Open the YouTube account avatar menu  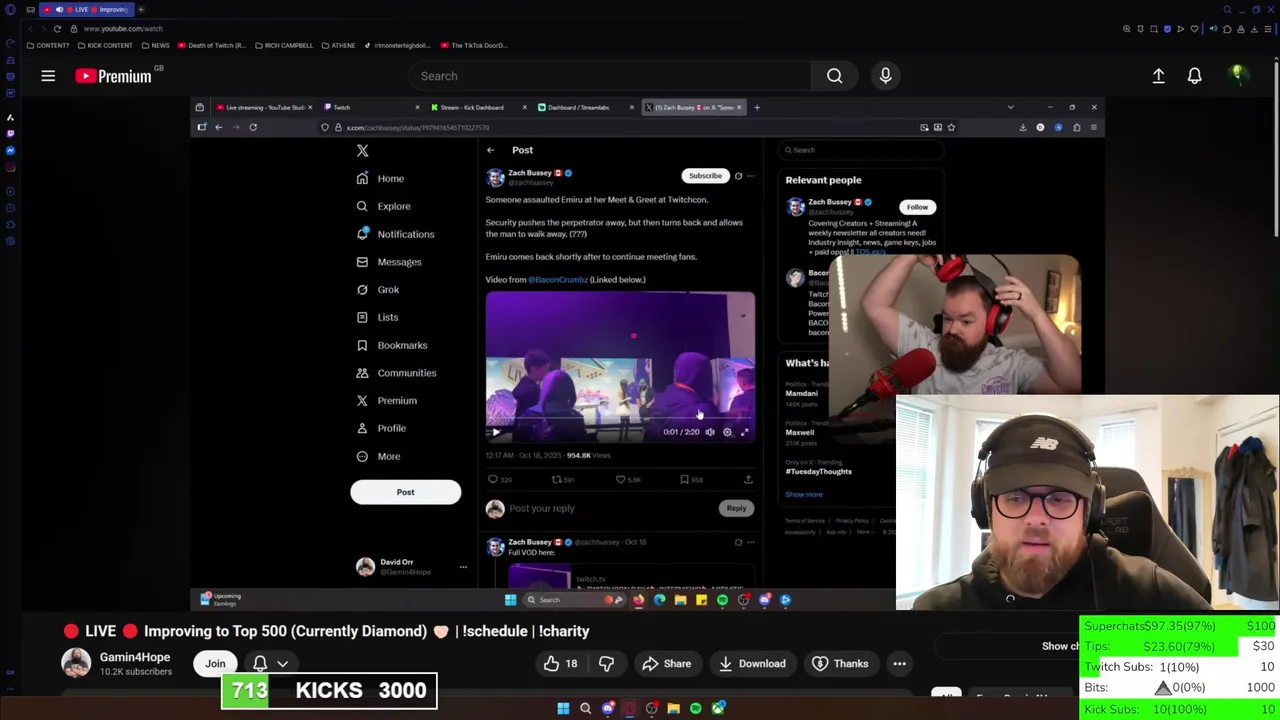(x=1237, y=76)
